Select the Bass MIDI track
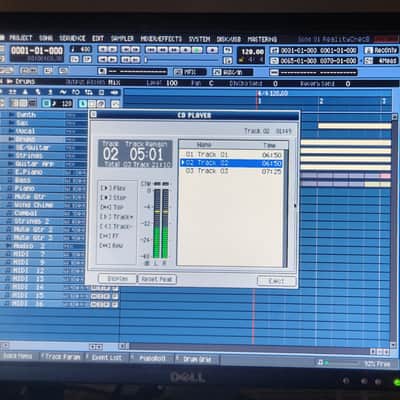This screenshot has width=400, height=400. [x=23, y=180]
